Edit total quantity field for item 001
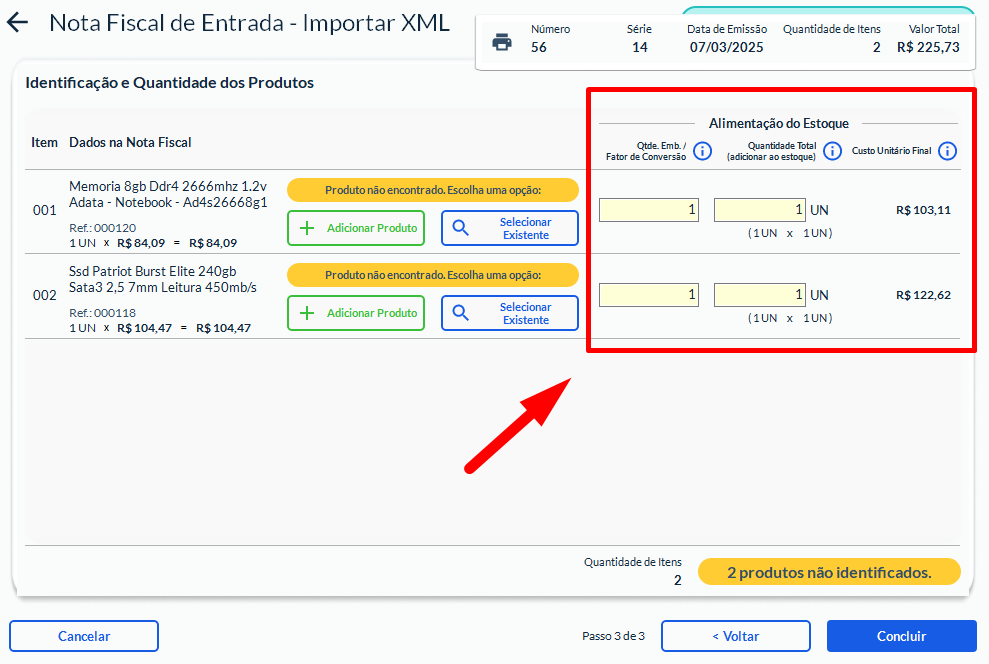This screenshot has width=989, height=664. [759, 210]
